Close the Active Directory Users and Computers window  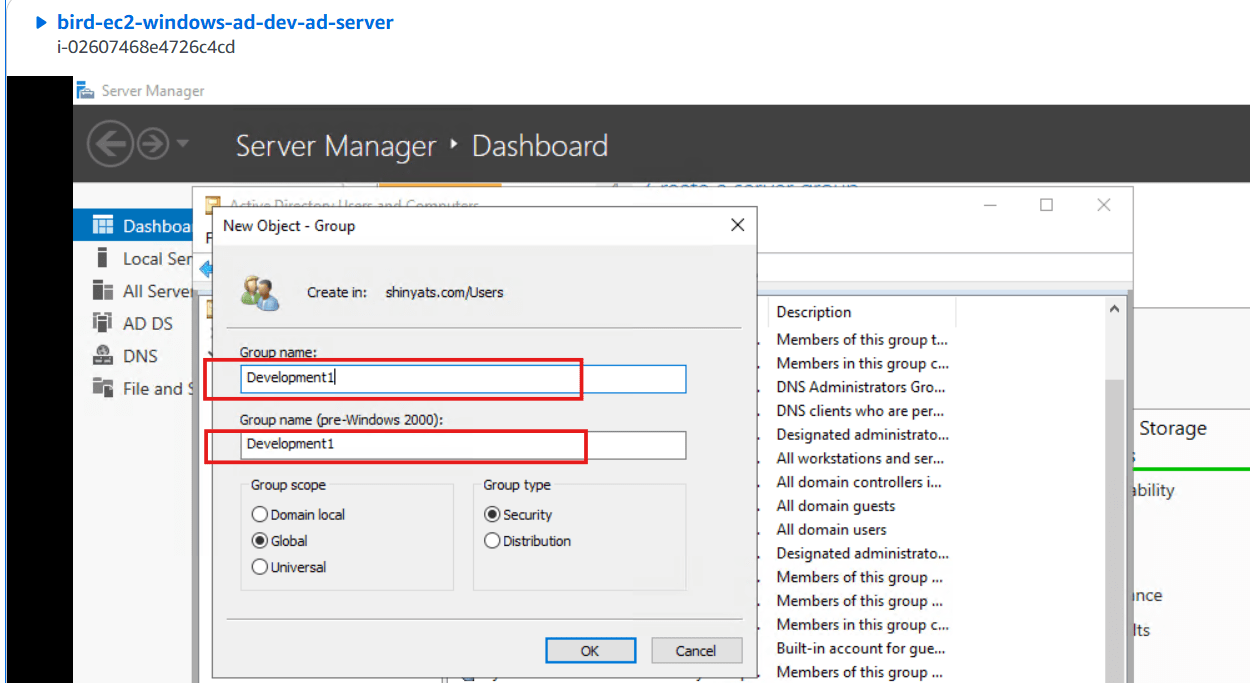tap(1104, 205)
